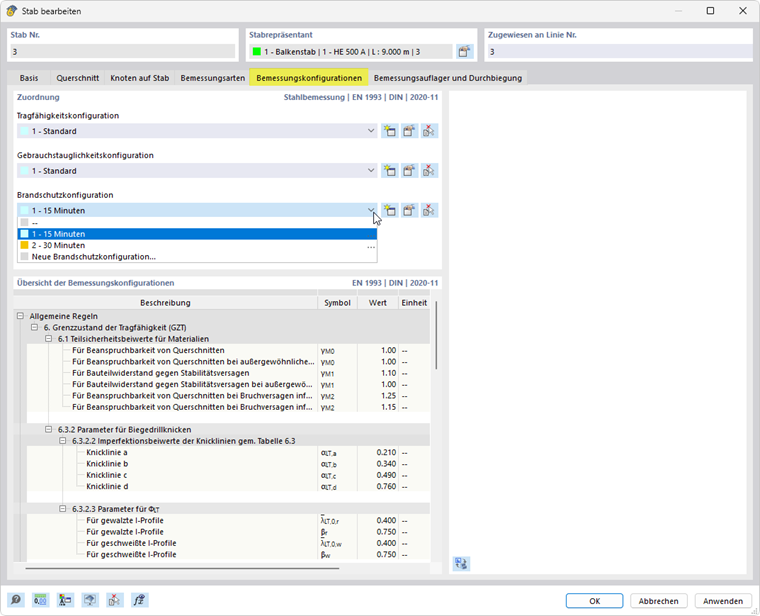The height and width of the screenshot is (616, 760).
Task: Click the table's vertical scrollbar
Action: point(436,335)
